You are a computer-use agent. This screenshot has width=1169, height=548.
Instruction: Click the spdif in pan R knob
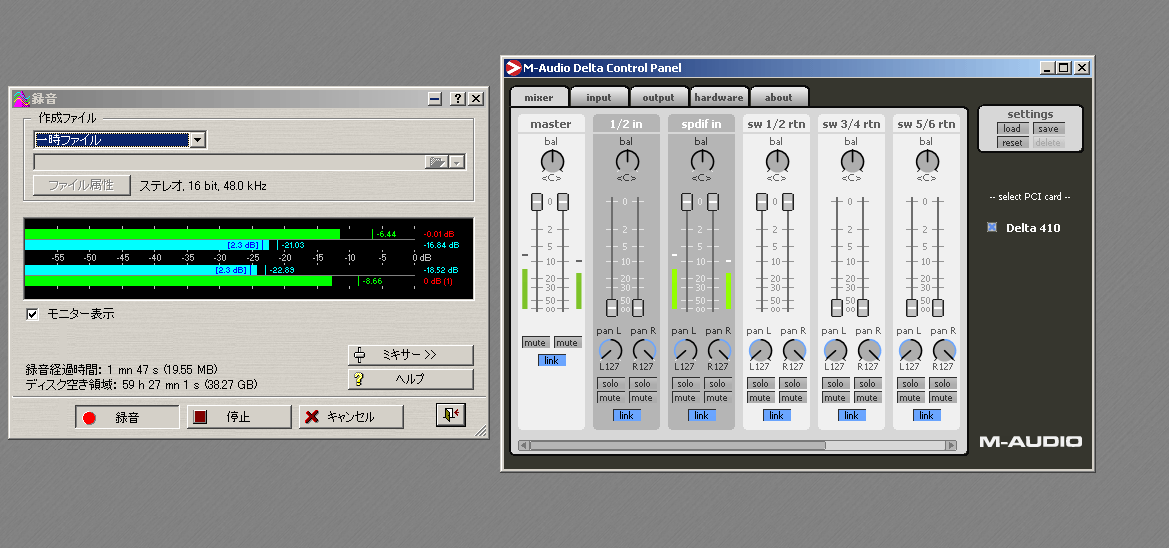(x=719, y=350)
